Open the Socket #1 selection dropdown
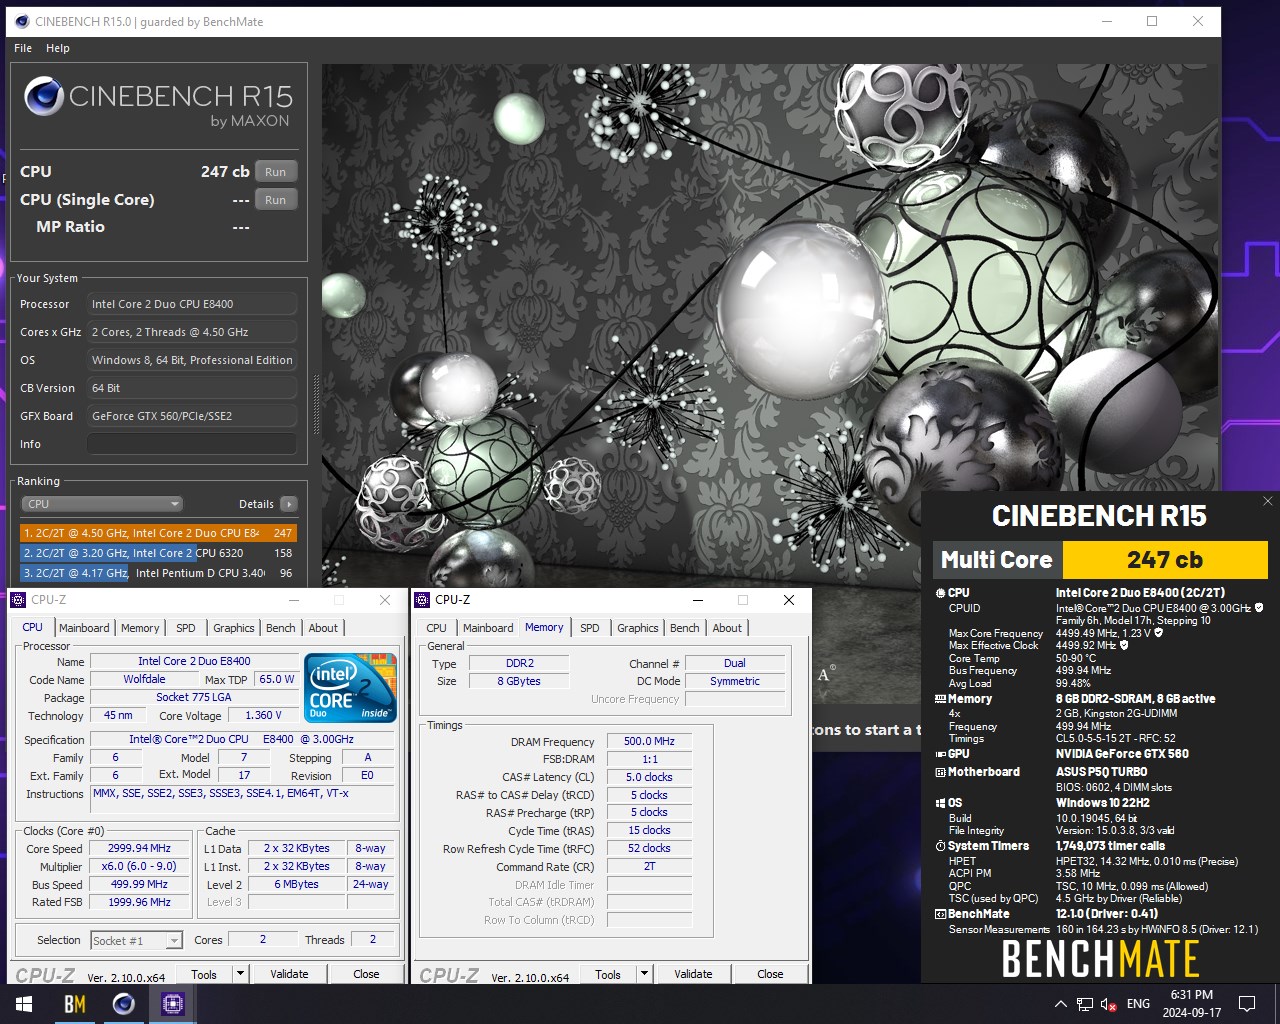This screenshot has width=1280, height=1024. [137, 941]
